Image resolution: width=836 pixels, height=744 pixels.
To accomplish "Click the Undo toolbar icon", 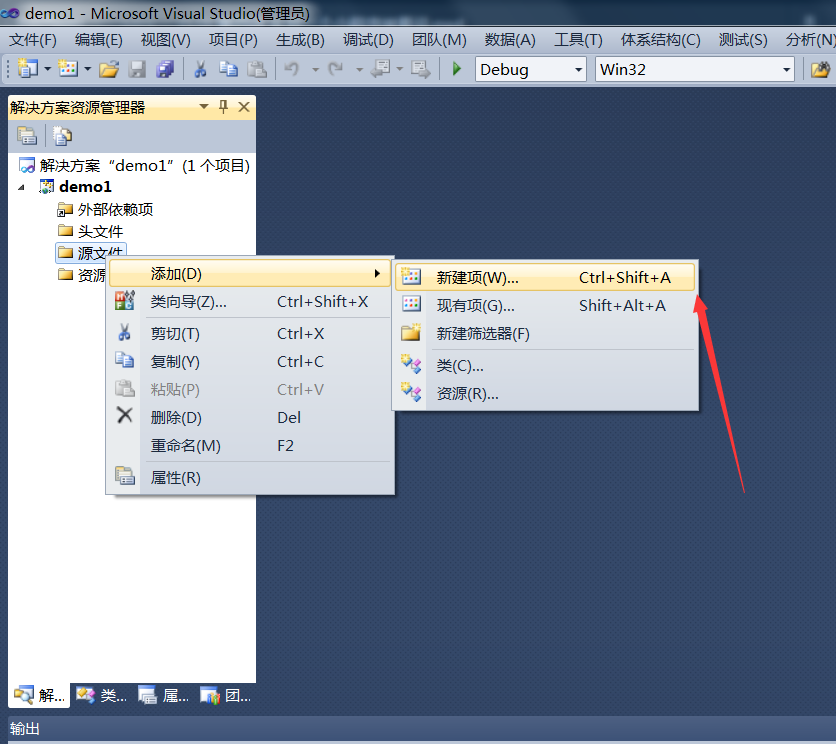I will point(292,69).
